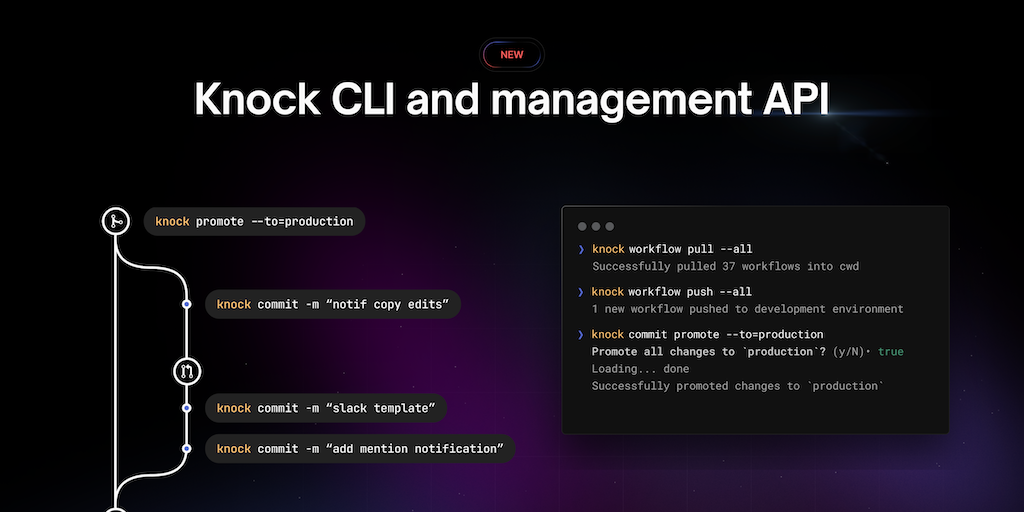1024x512 pixels.
Task: Click the git branch icon beside promote command
Action: (116, 221)
